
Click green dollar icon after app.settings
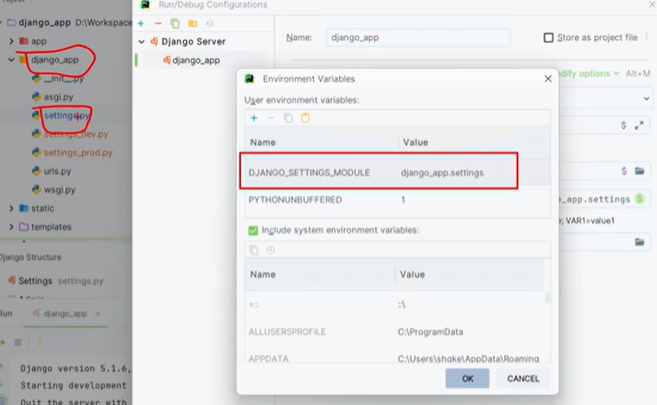tap(640, 199)
